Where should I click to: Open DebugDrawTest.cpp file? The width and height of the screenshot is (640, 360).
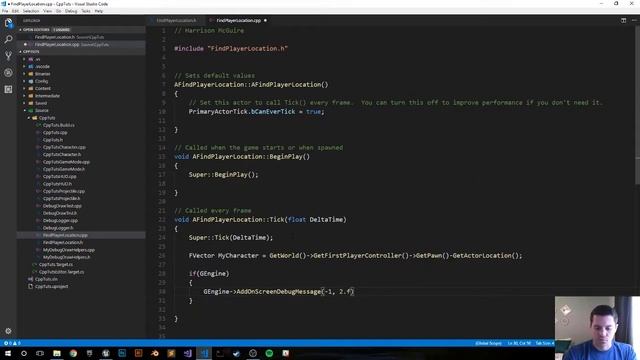[x=62, y=206]
